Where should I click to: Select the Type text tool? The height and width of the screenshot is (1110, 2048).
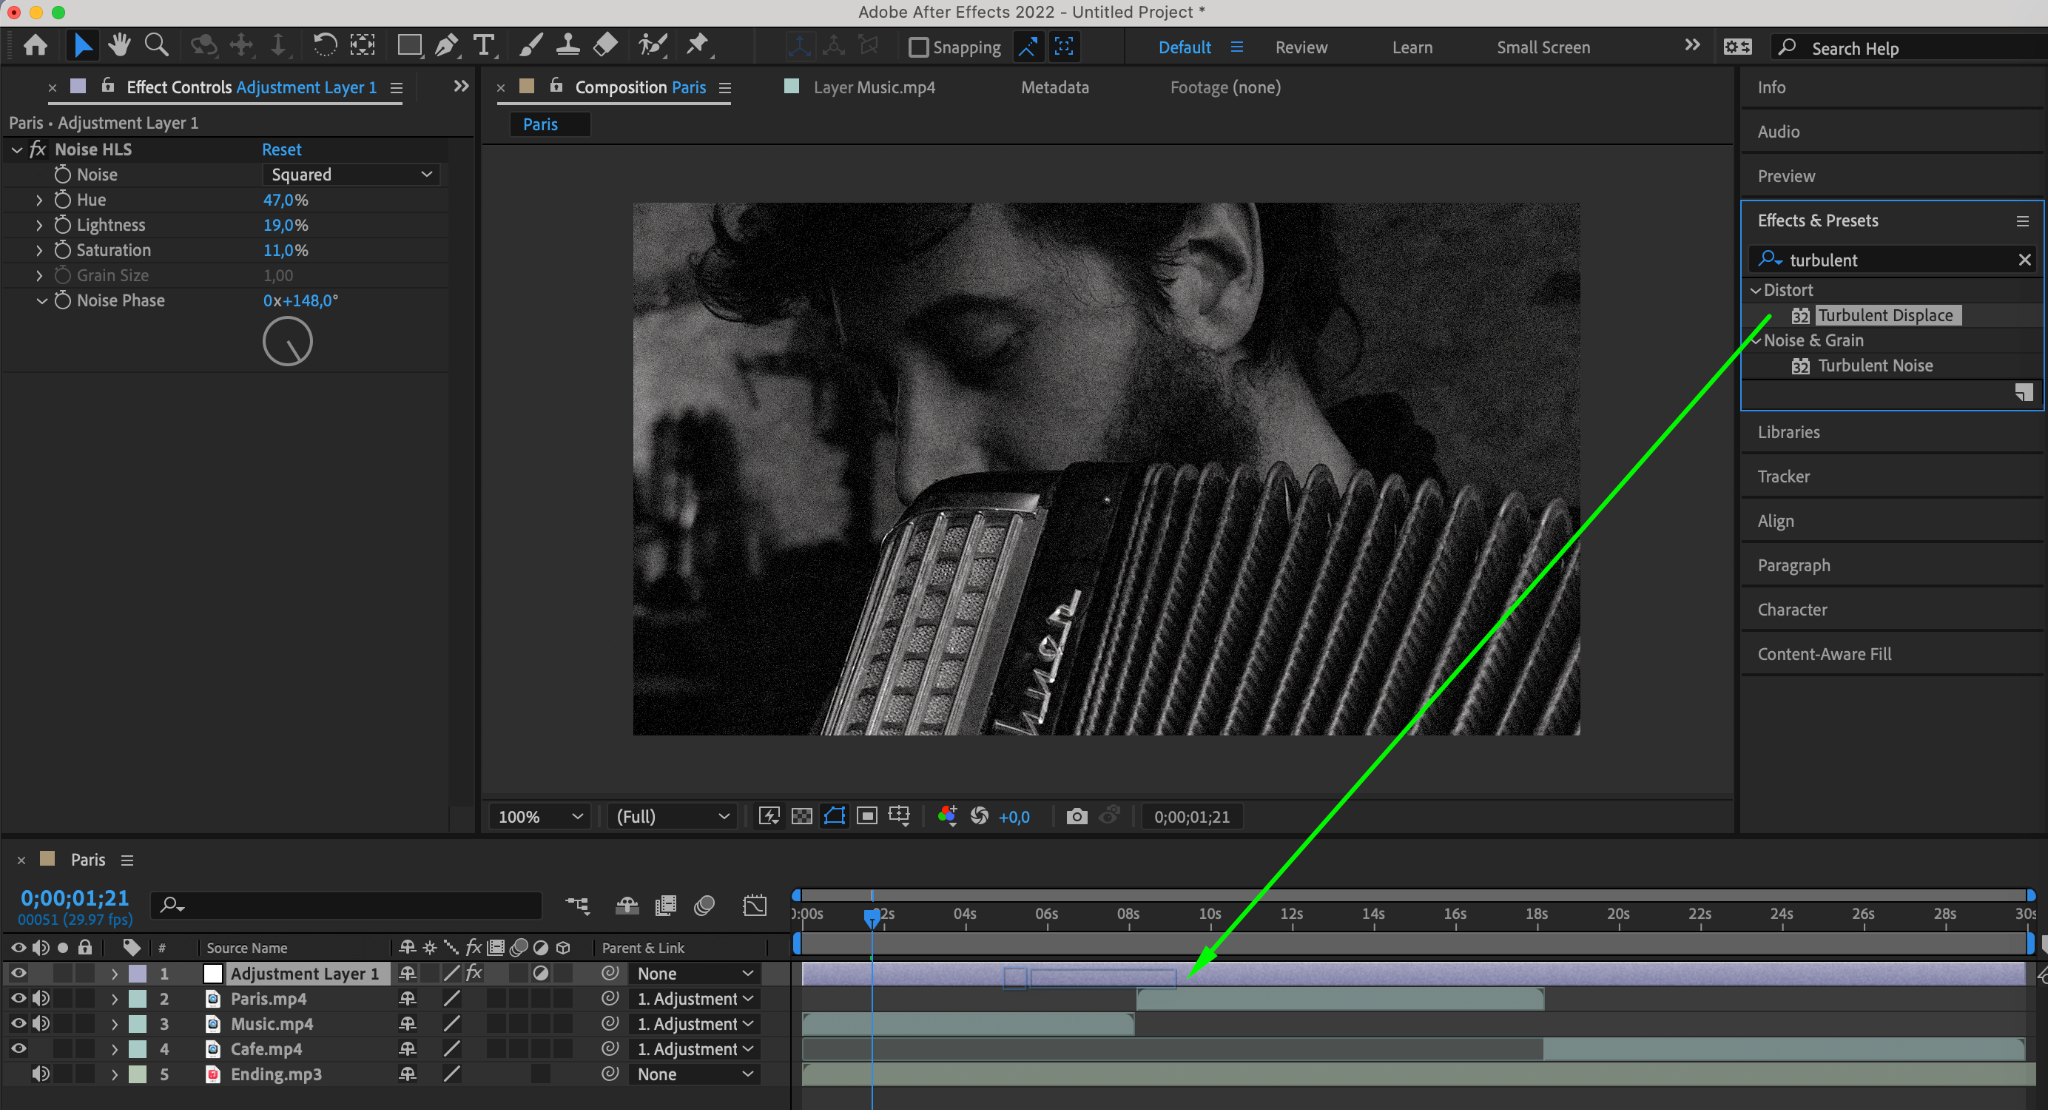pyautogui.click(x=484, y=45)
